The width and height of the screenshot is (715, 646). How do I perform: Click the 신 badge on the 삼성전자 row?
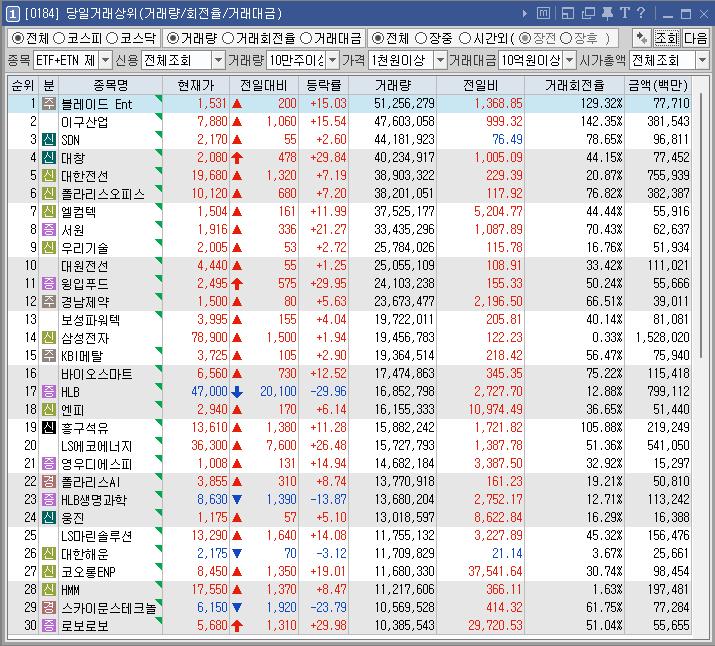click(x=49, y=337)
